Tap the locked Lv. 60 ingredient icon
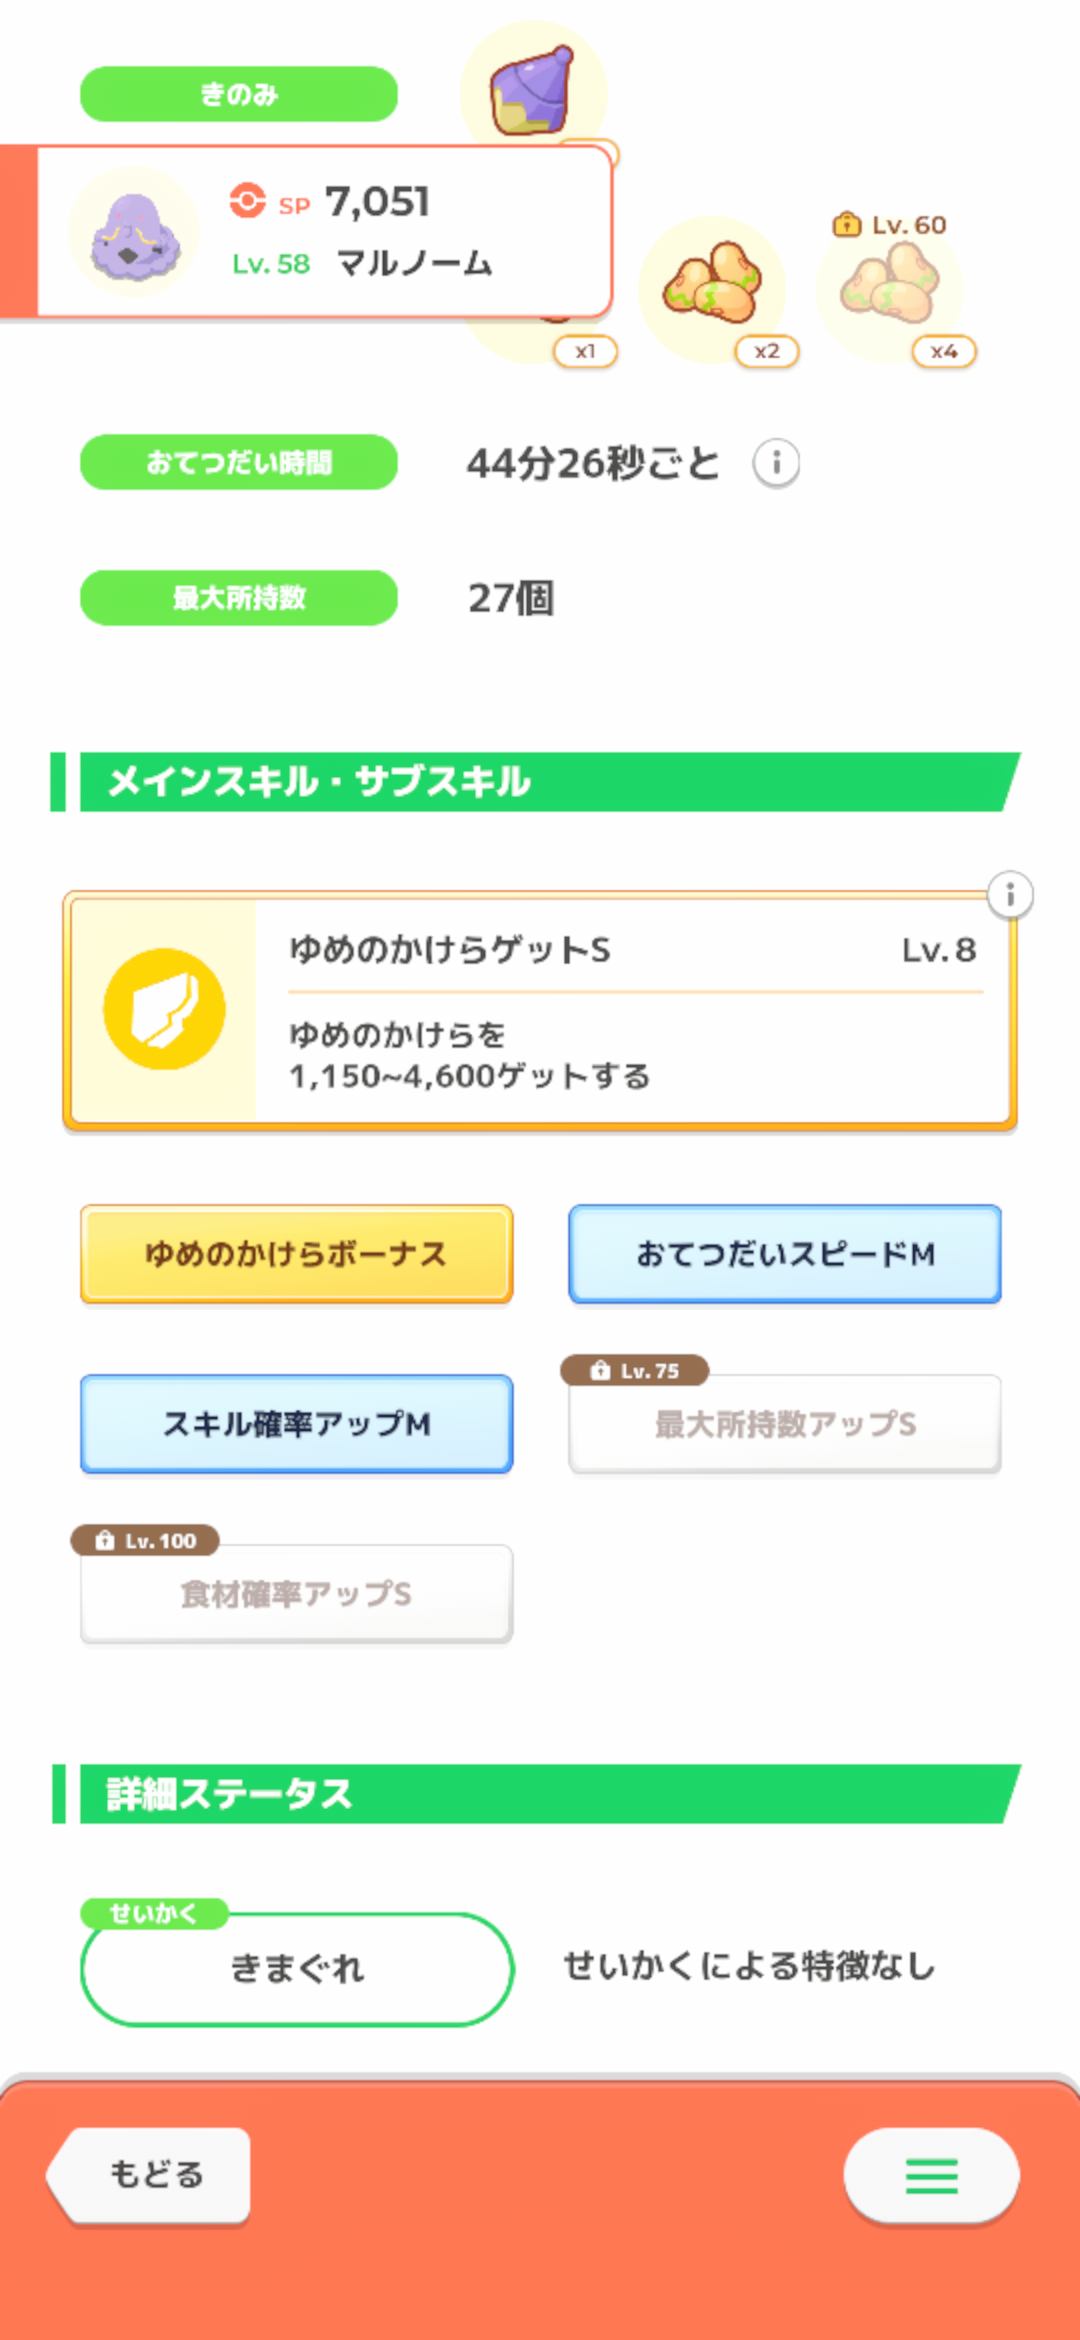This screenshot has height=2340, width=1080. click(x=890, y=288)
